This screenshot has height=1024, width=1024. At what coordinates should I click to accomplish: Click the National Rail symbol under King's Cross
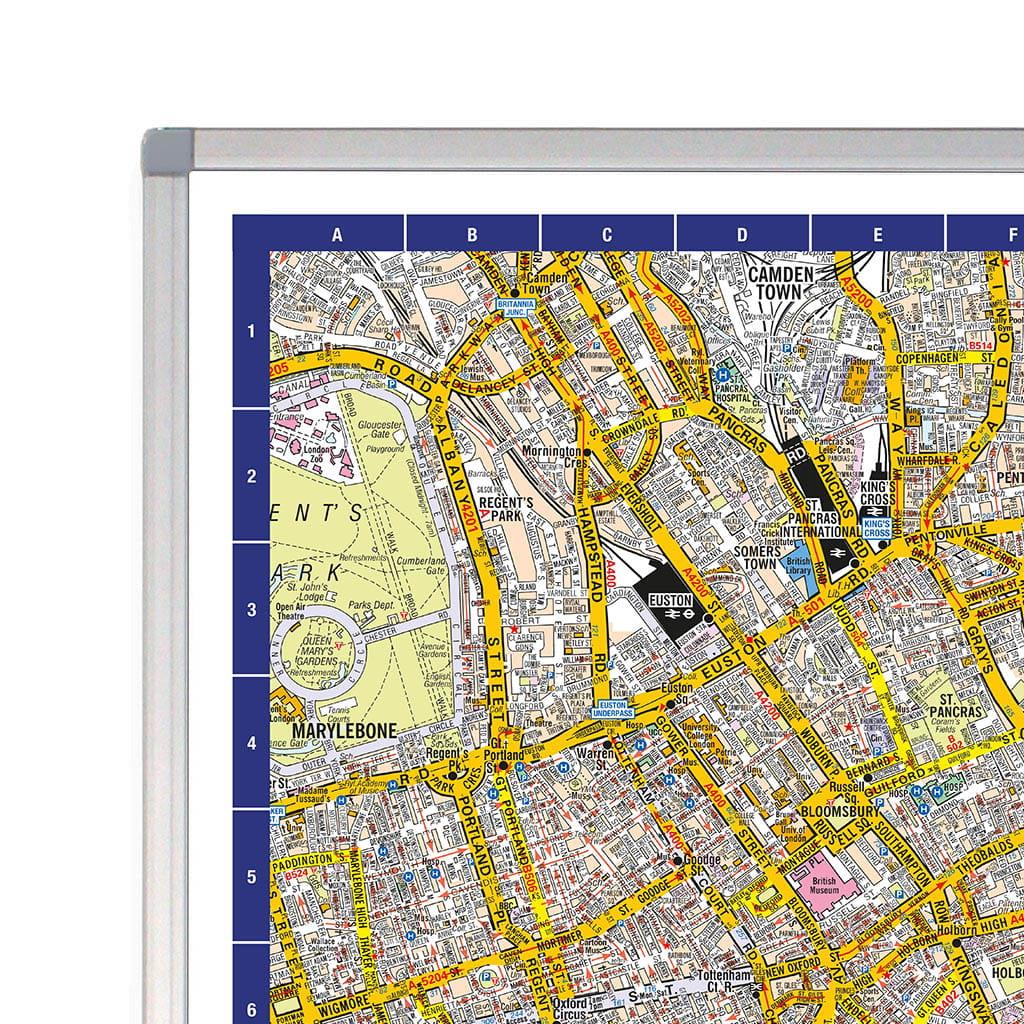pos(876,513)
